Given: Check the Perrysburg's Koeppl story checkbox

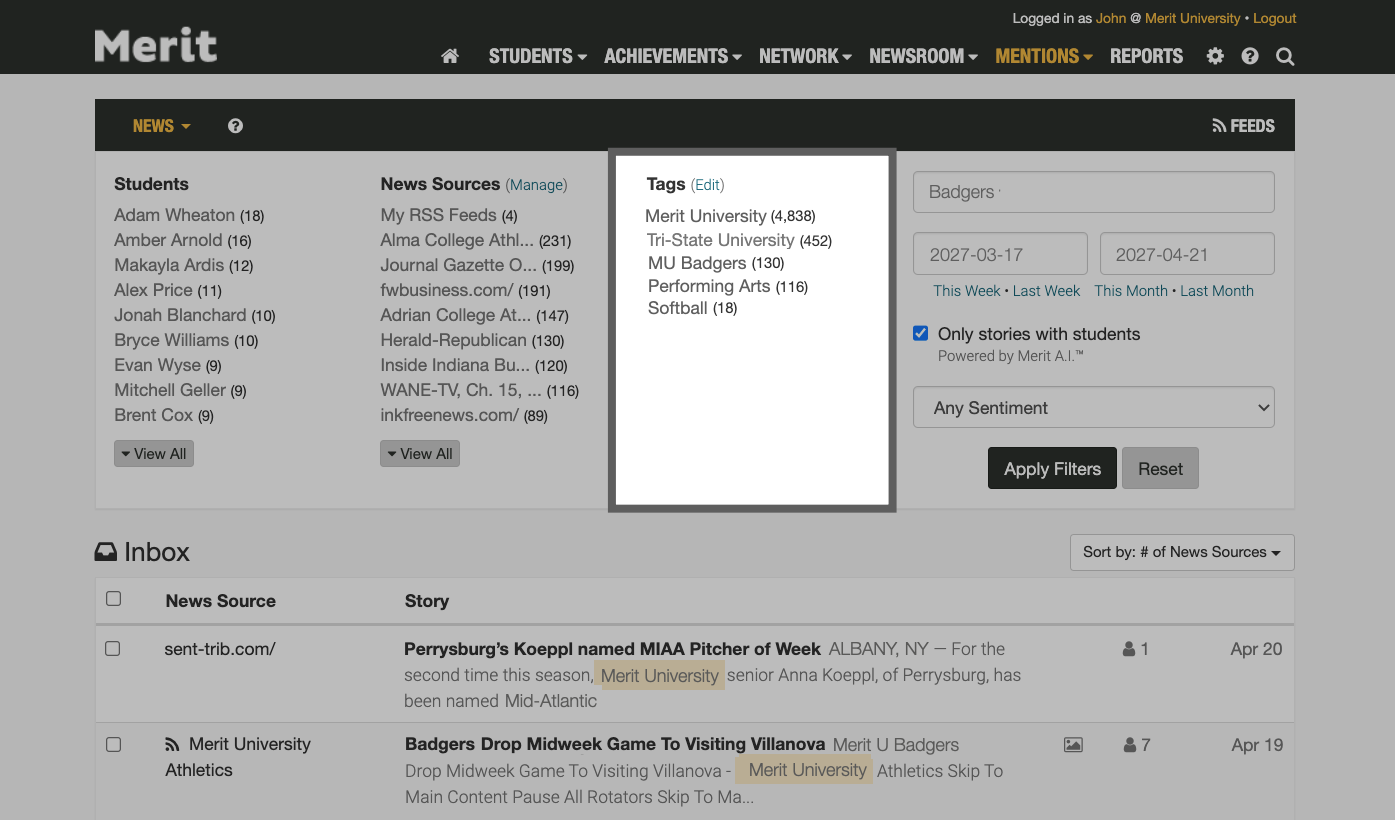Looking at the screenshot, I should pos(112,648).
